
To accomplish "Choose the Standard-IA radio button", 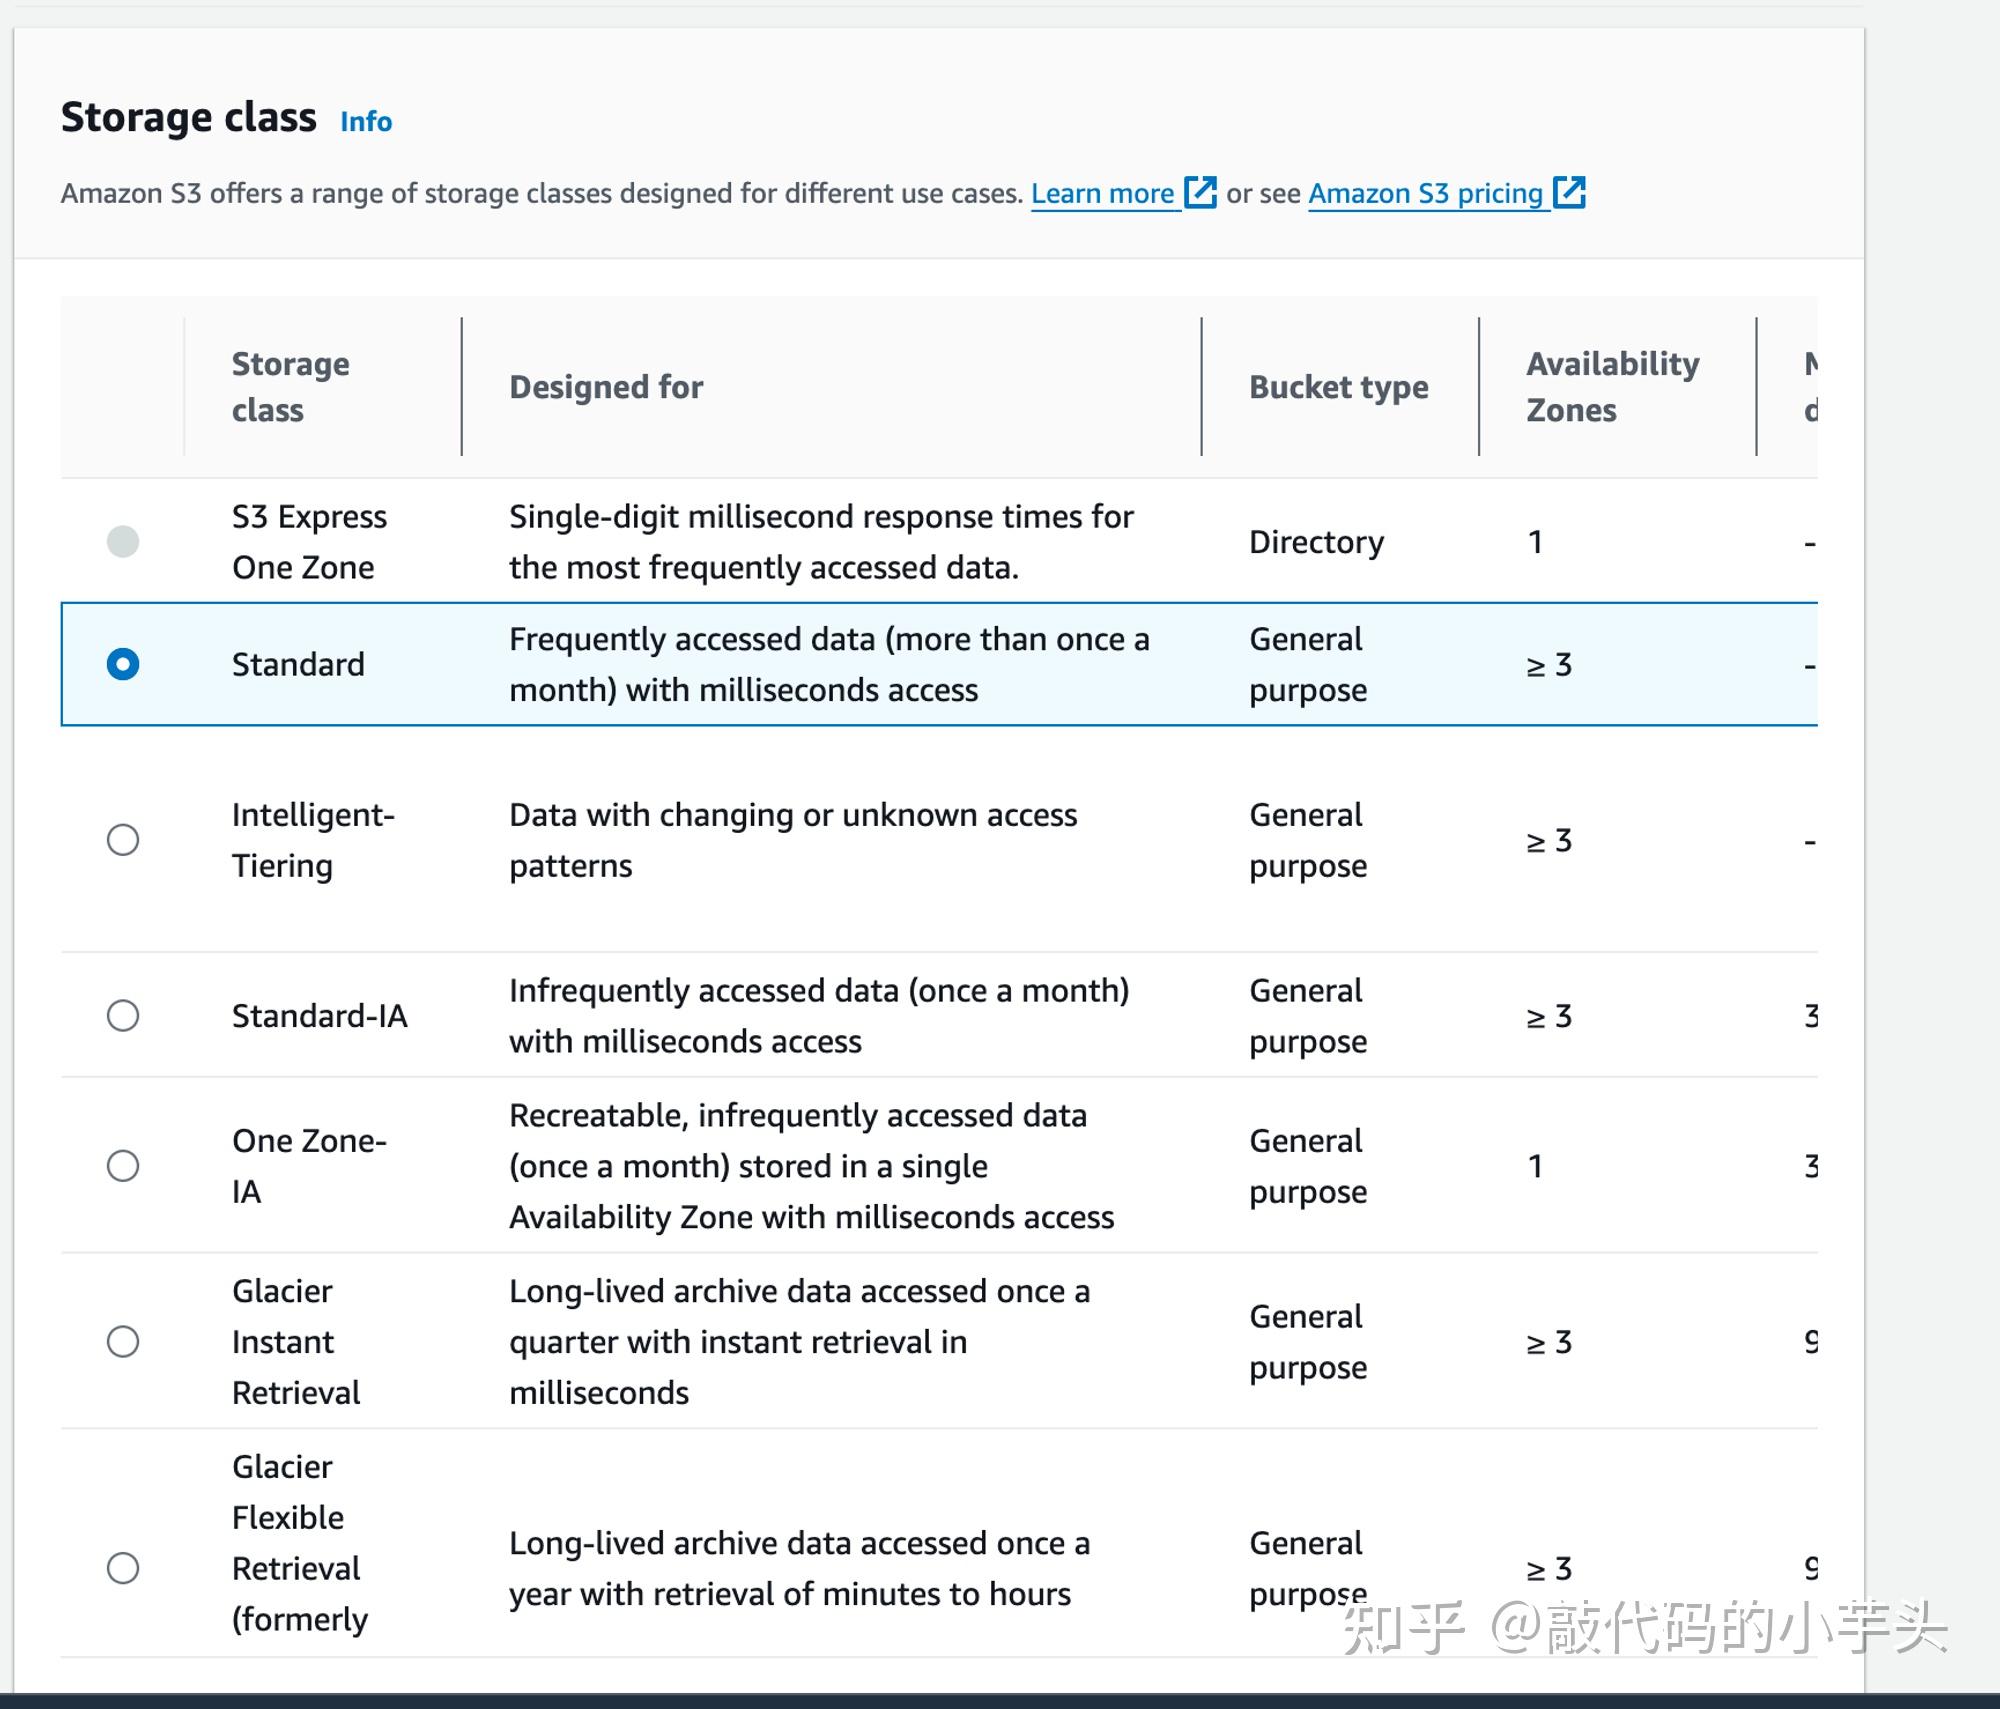I will [x=123, y=1016].
